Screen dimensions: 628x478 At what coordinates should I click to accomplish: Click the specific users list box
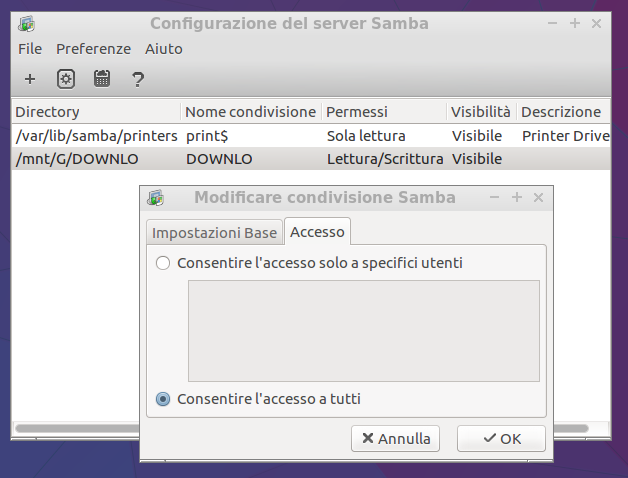[x=364, y=331]
